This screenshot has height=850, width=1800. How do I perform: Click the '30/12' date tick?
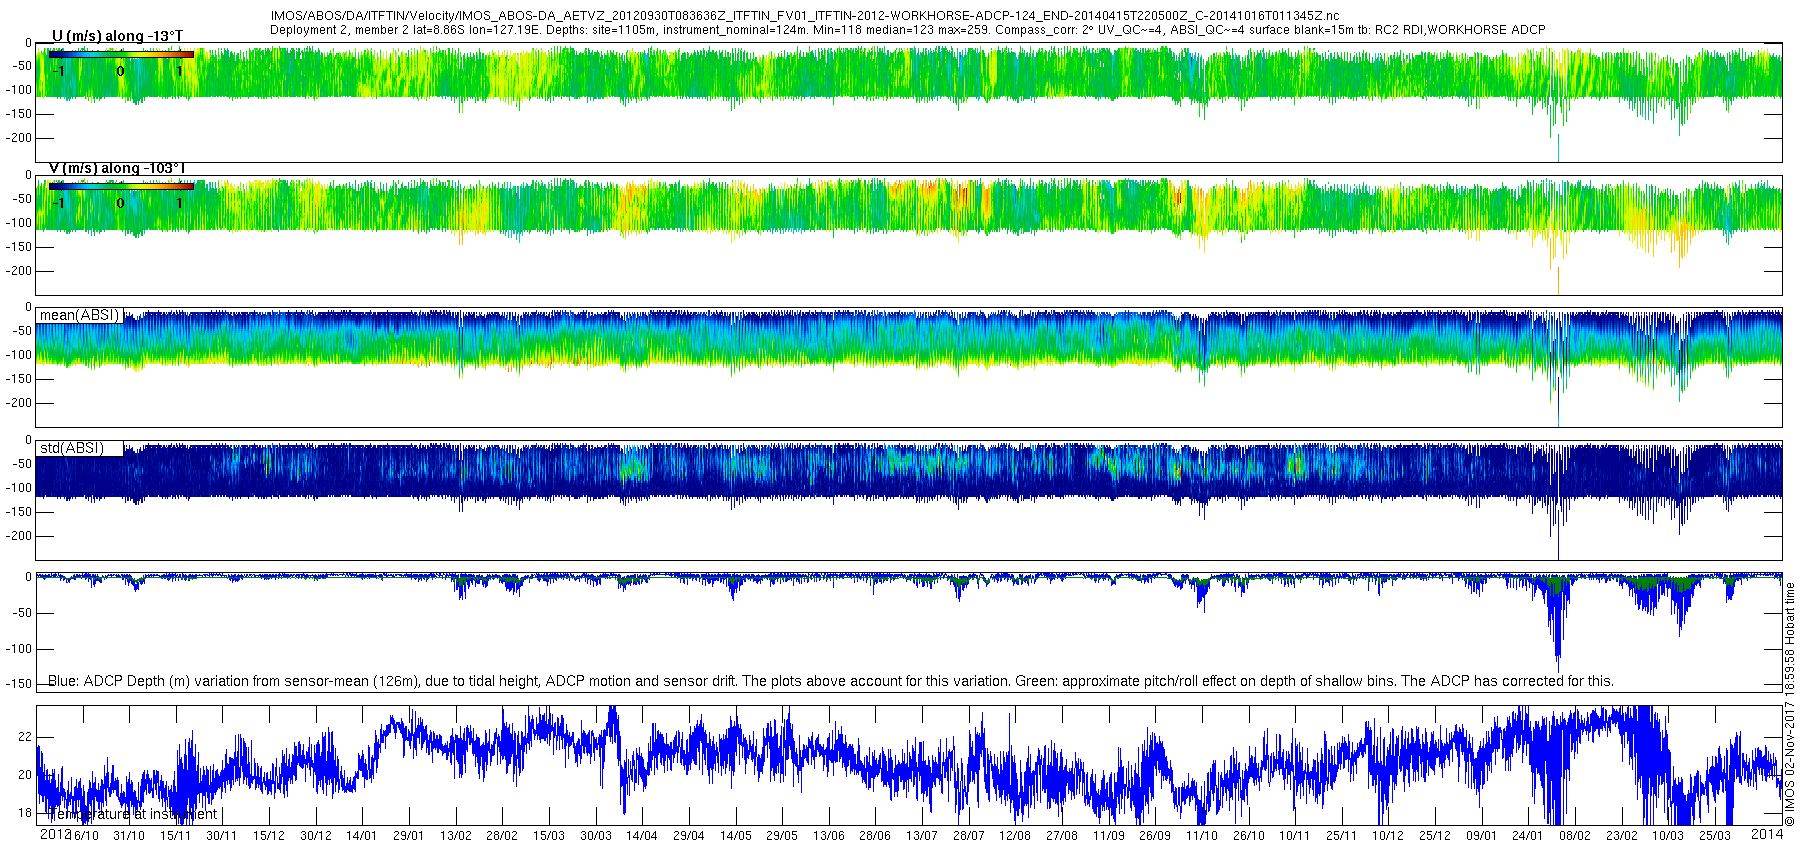[316, 836]
